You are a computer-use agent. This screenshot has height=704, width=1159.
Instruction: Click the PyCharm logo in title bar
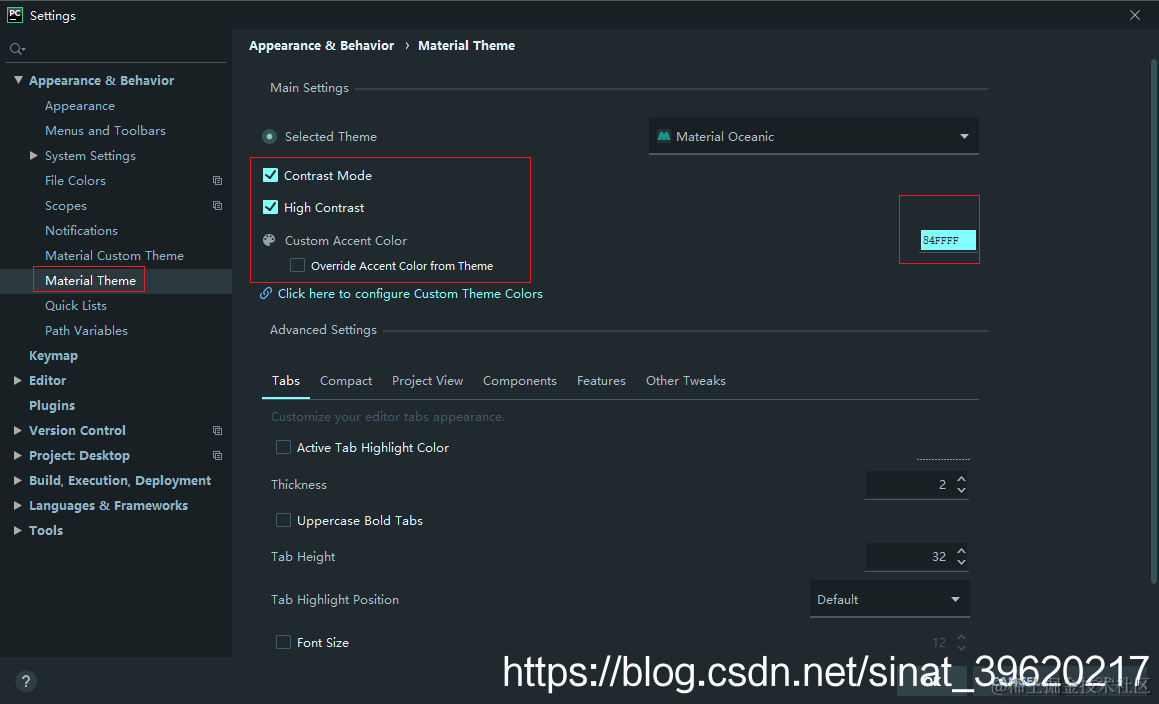(x=15, y=15)
